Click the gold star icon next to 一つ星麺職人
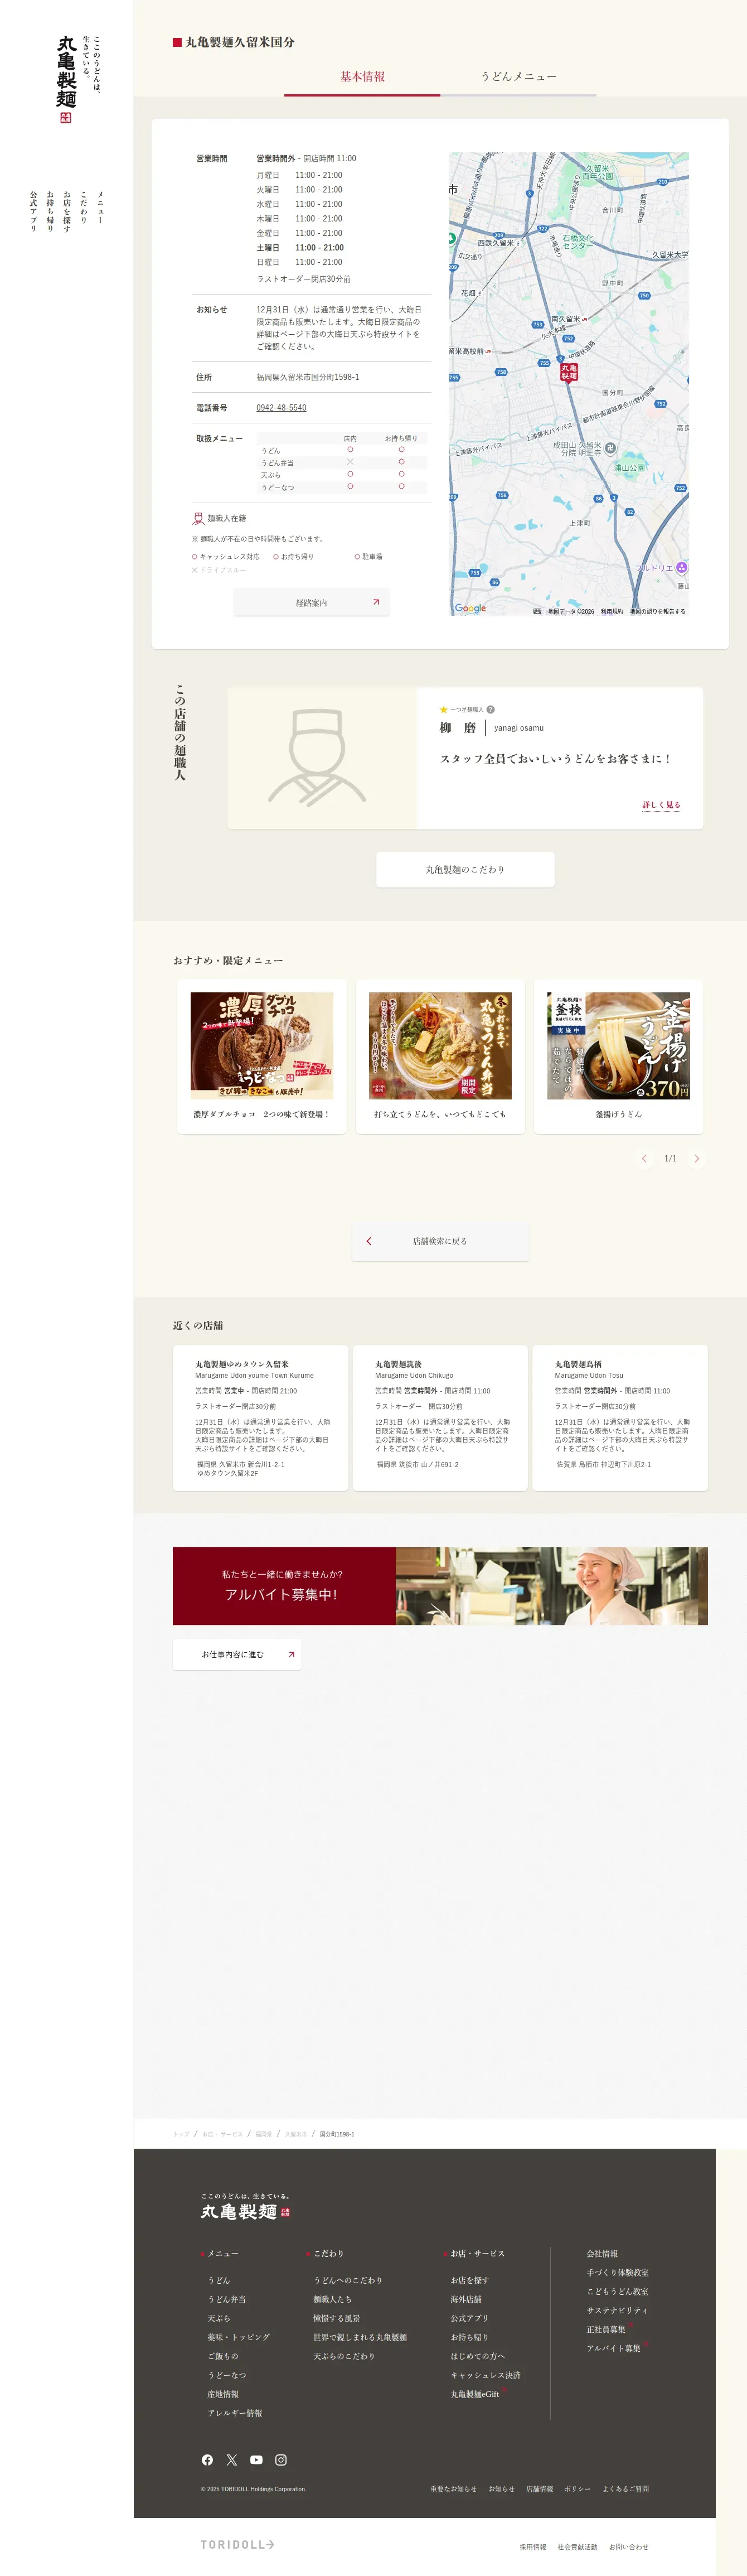 443,709
